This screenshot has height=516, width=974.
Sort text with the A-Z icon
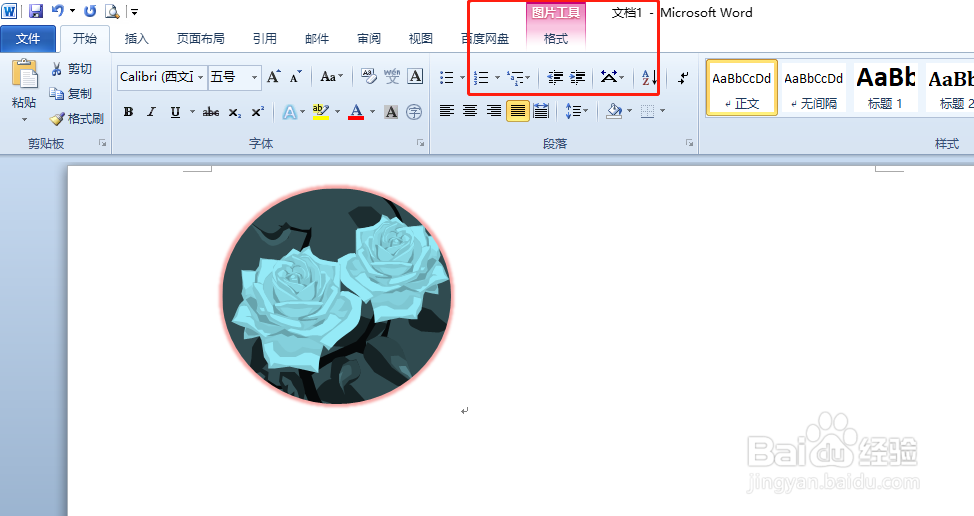(x=649, y=77)
